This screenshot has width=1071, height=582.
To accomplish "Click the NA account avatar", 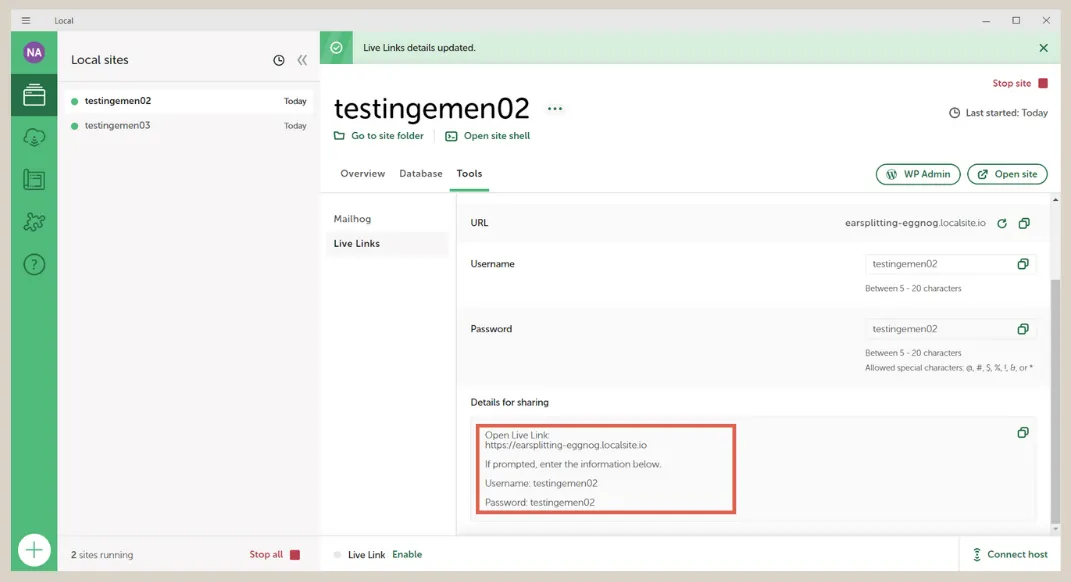I will pos(34,51).
